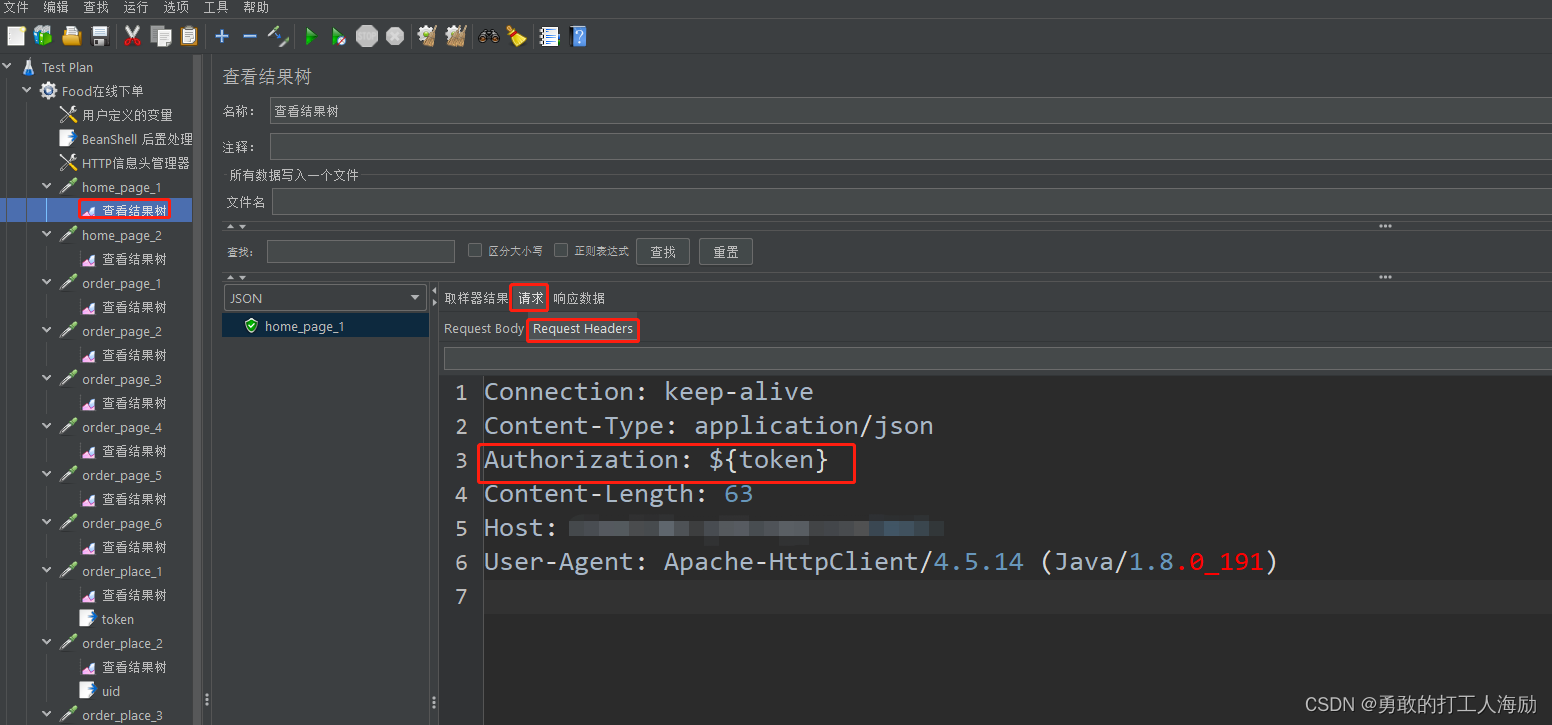The height and width of the screenshot is (725, 1552).
Task: Click the Paste clipboard icon
Action: (189, 36)
